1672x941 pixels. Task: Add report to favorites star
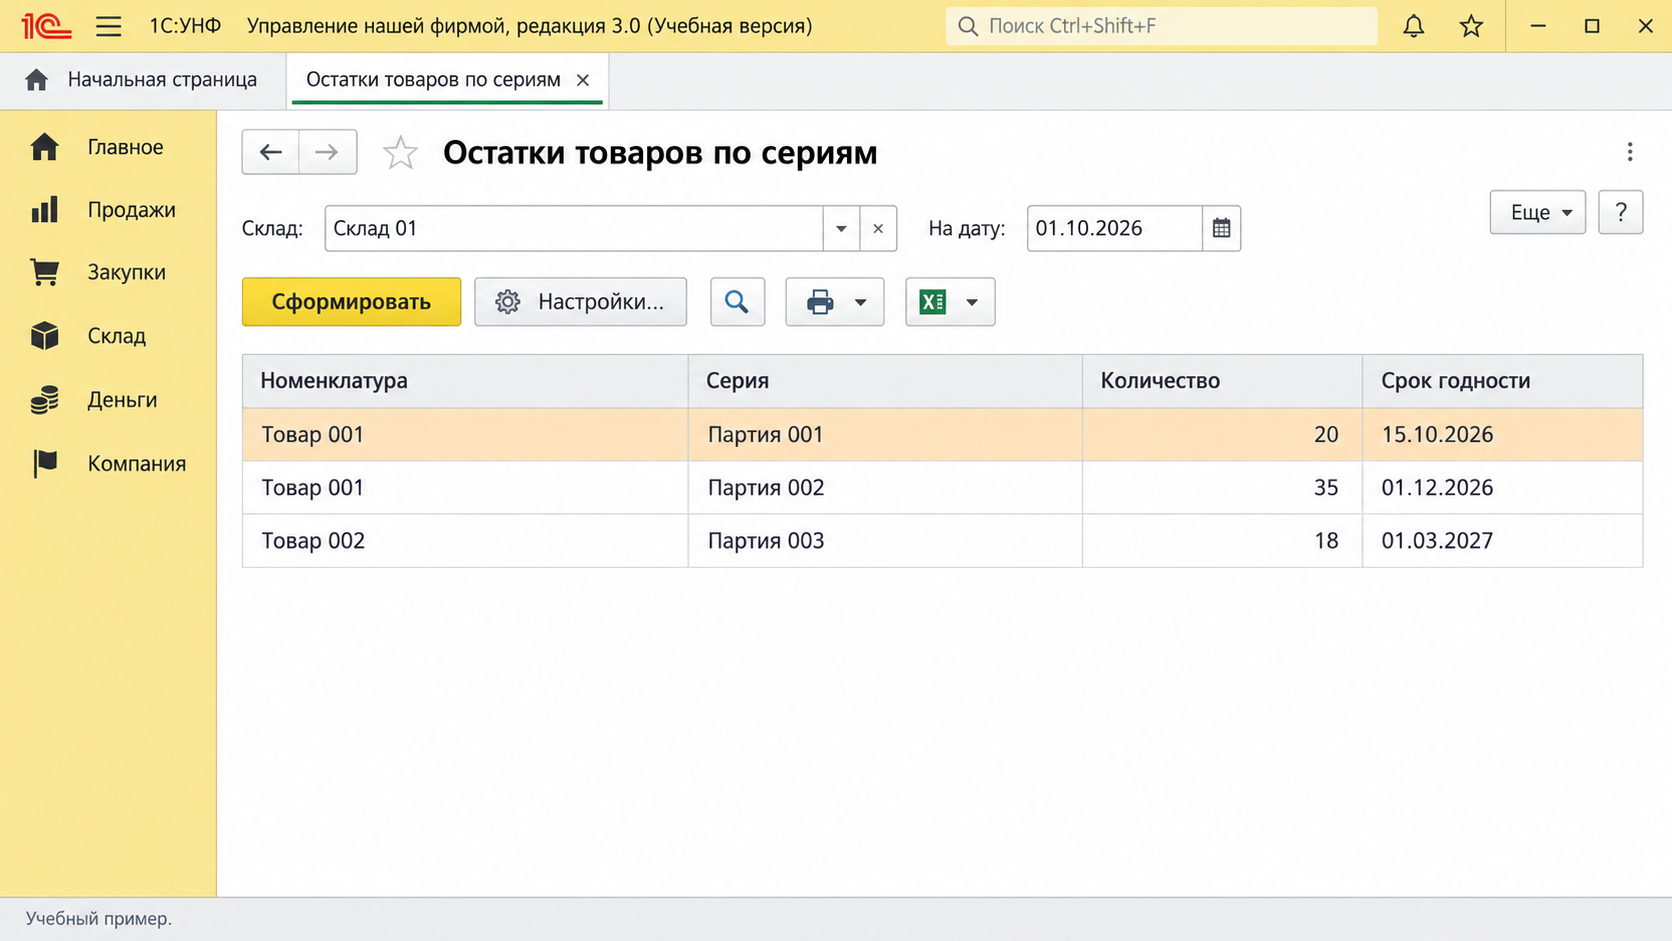pos(400,152)
